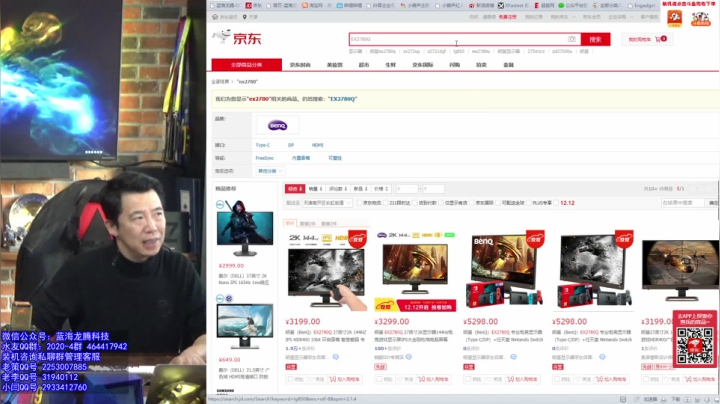Open the 我的京东 dropdown in top bar
Image resolution: width=720 pixels, height=404 pixels.
[562, 17]
